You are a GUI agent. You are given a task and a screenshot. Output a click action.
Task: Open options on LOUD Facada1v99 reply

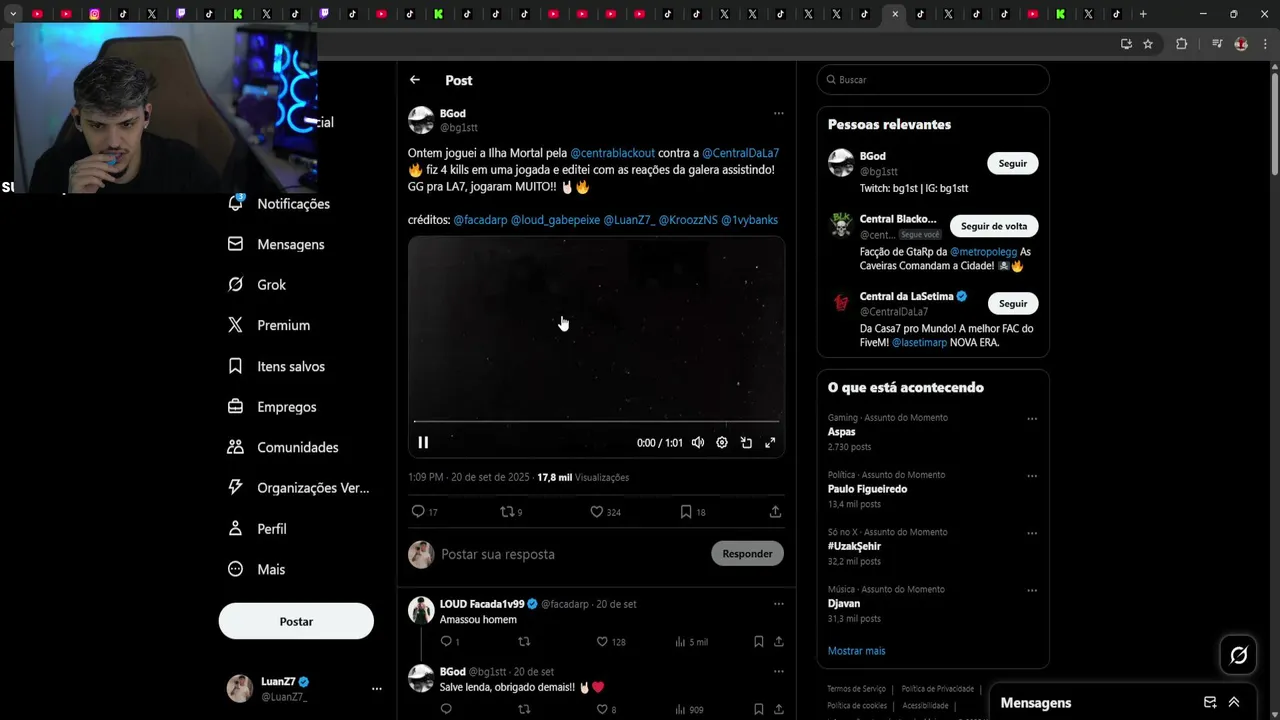tap(778, 604)
